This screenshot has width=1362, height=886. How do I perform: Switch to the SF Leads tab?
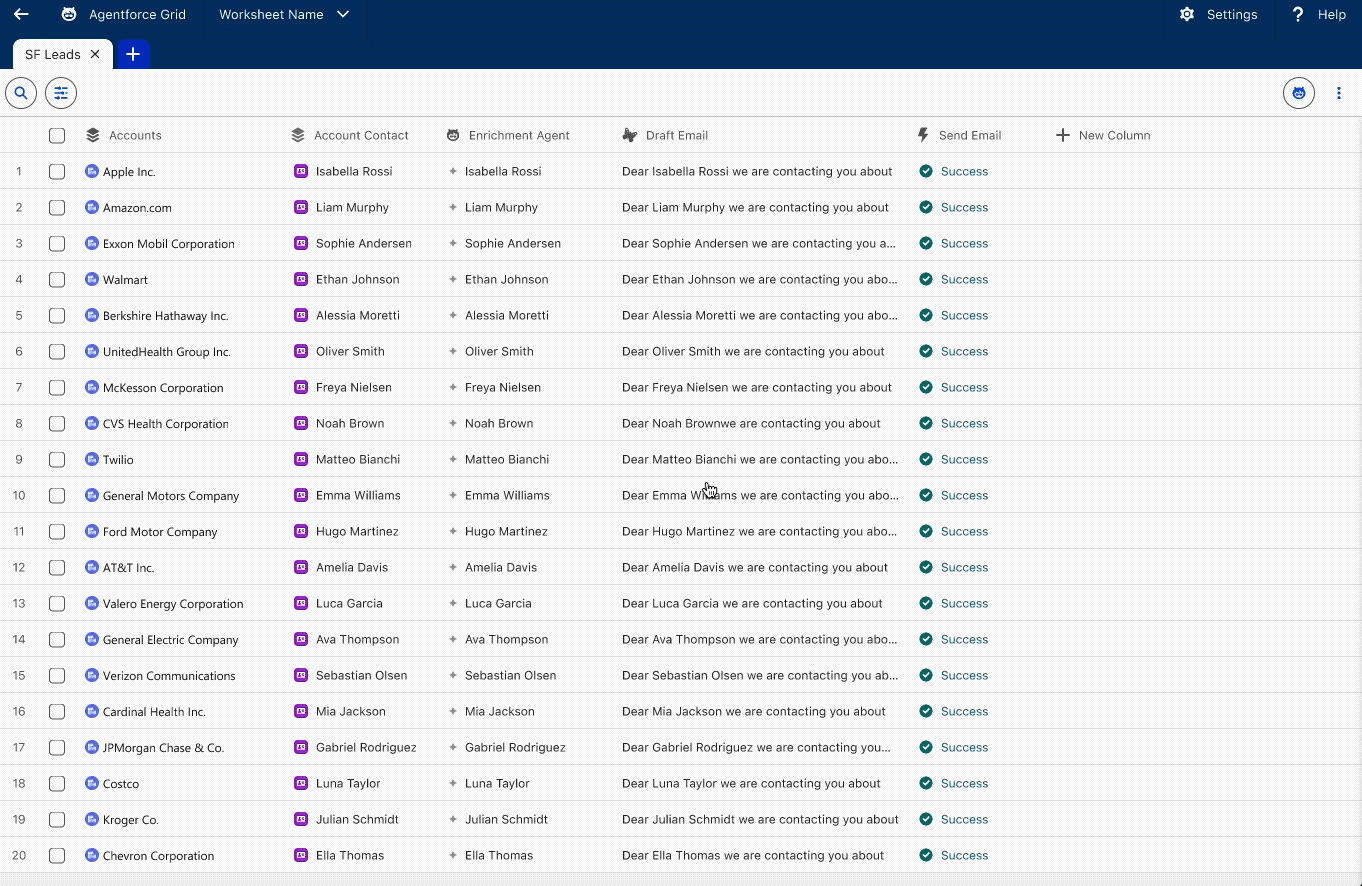click(52, 54)
